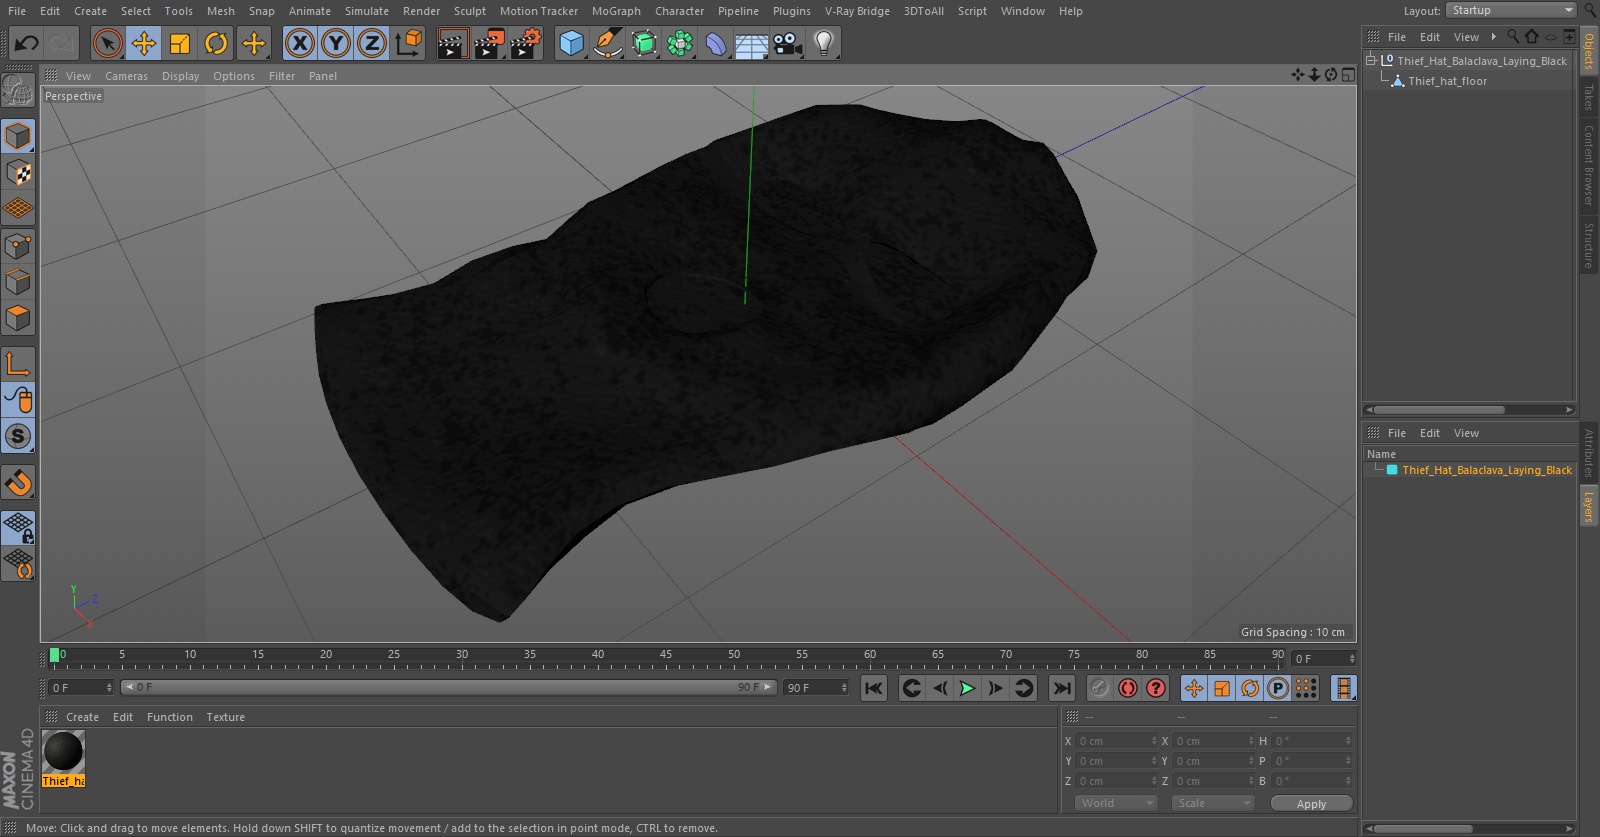Select the Move tool in top toolbar

pos(144,43)
